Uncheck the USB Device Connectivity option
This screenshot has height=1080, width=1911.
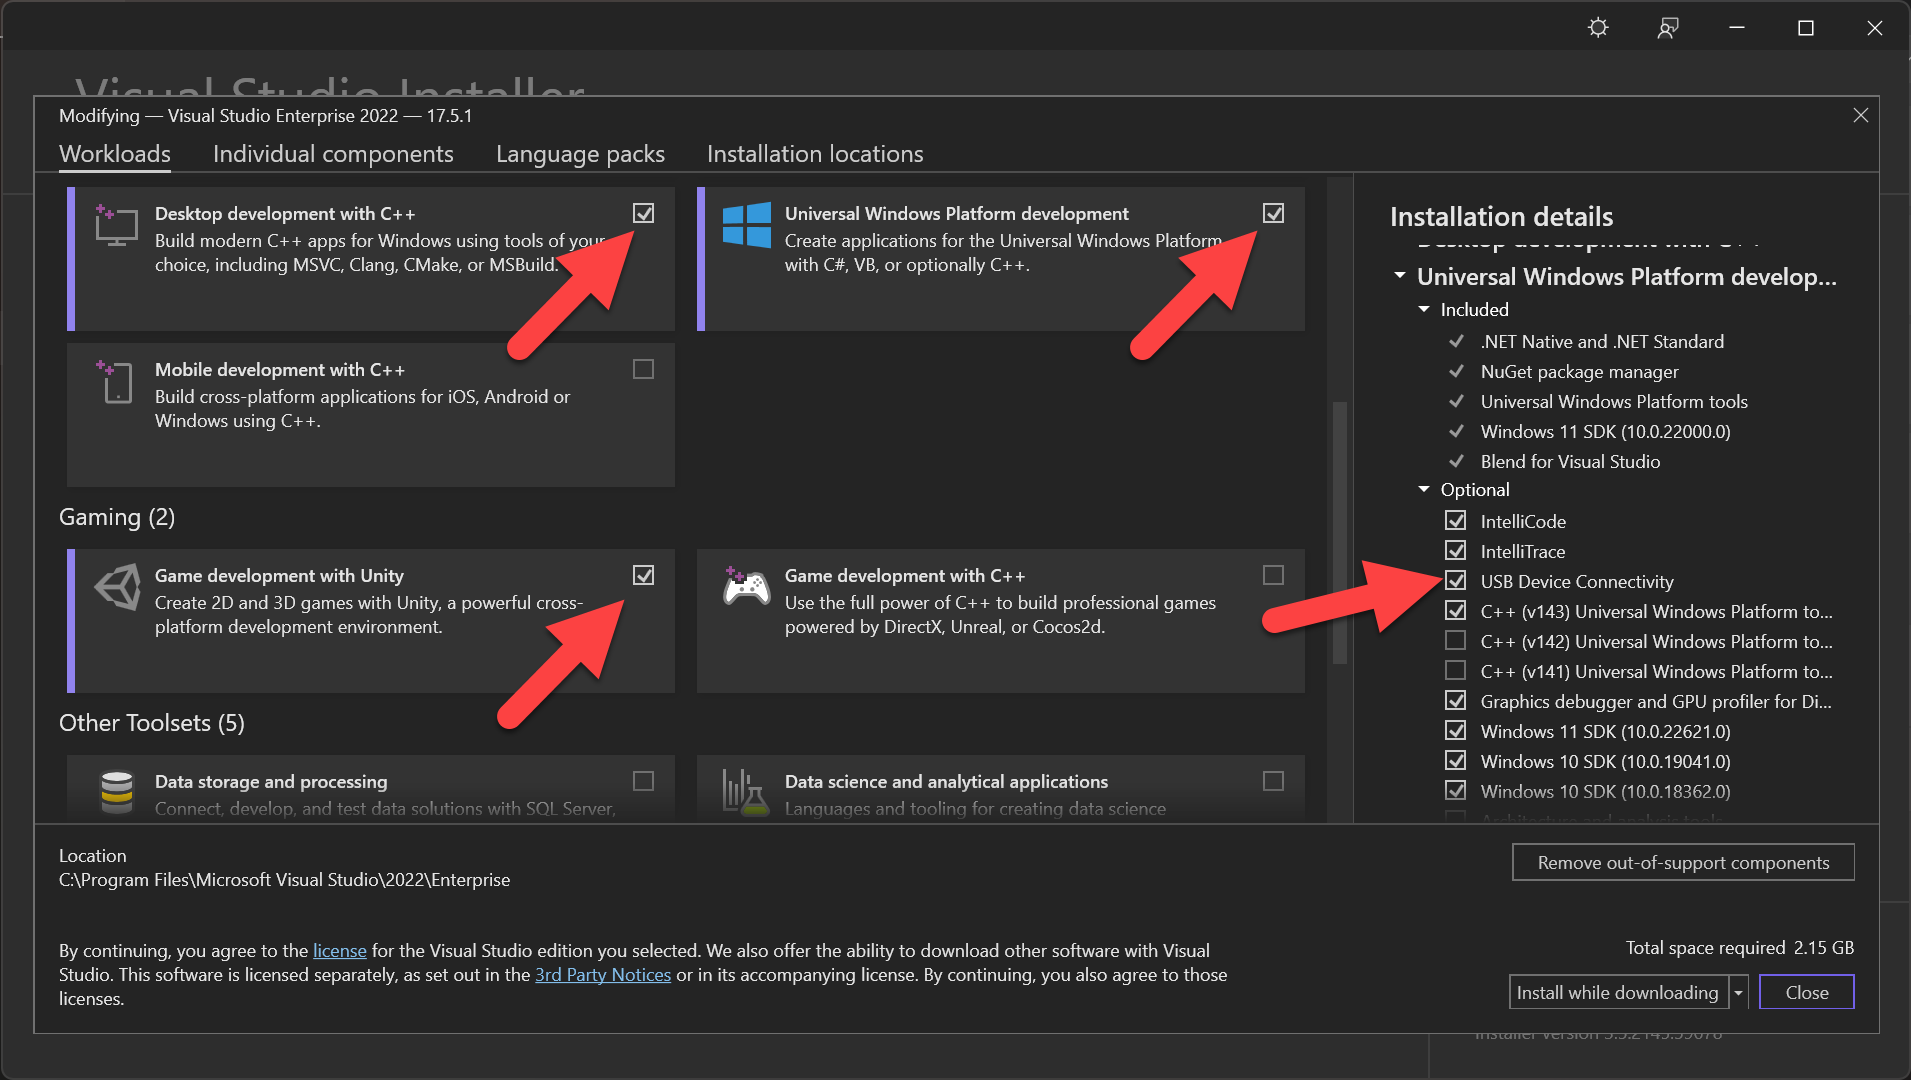pyautogui.click(x=1456, y=581)
